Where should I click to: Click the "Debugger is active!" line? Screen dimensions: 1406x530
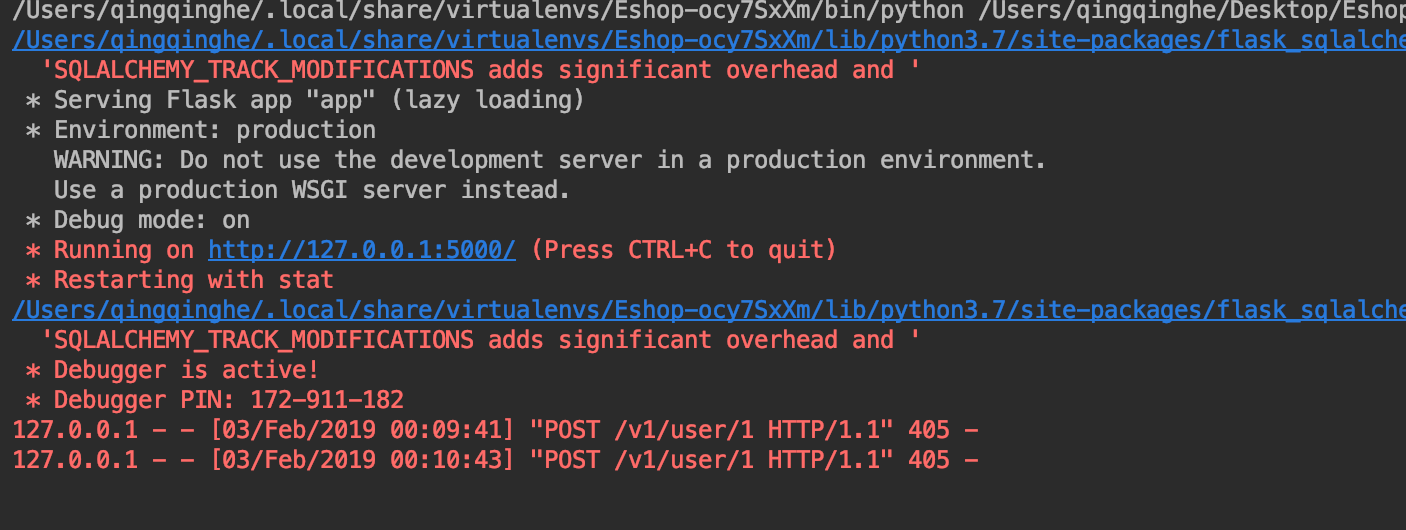pos(186,370)
